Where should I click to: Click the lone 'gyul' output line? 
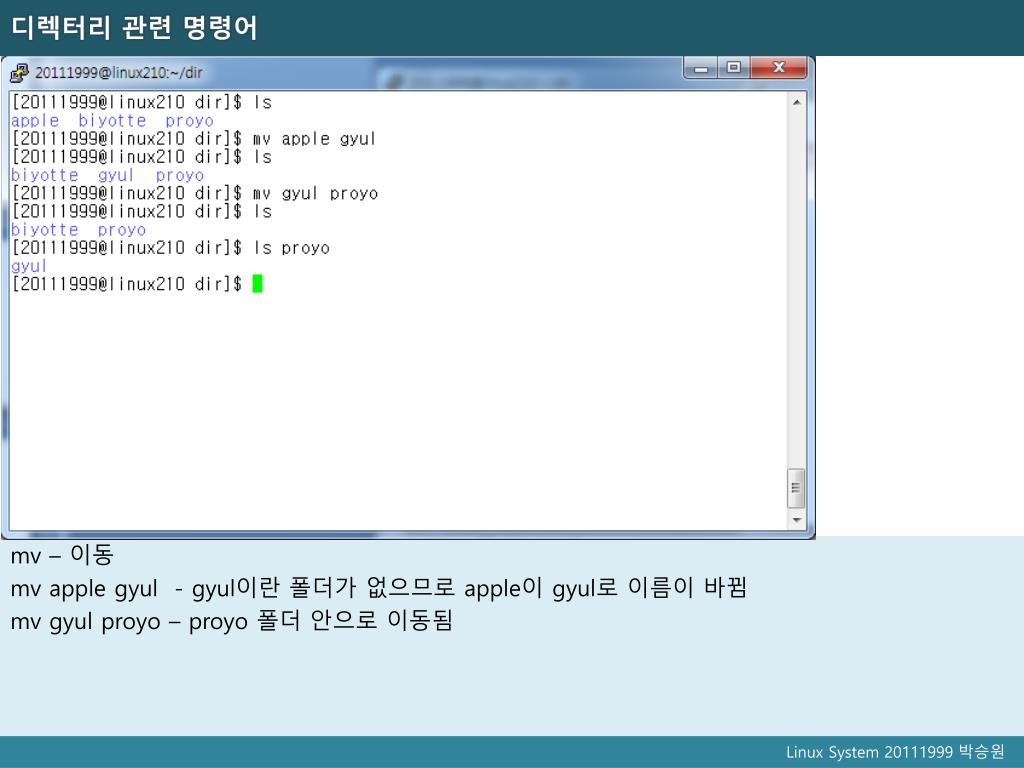click(x=29, y=266)
